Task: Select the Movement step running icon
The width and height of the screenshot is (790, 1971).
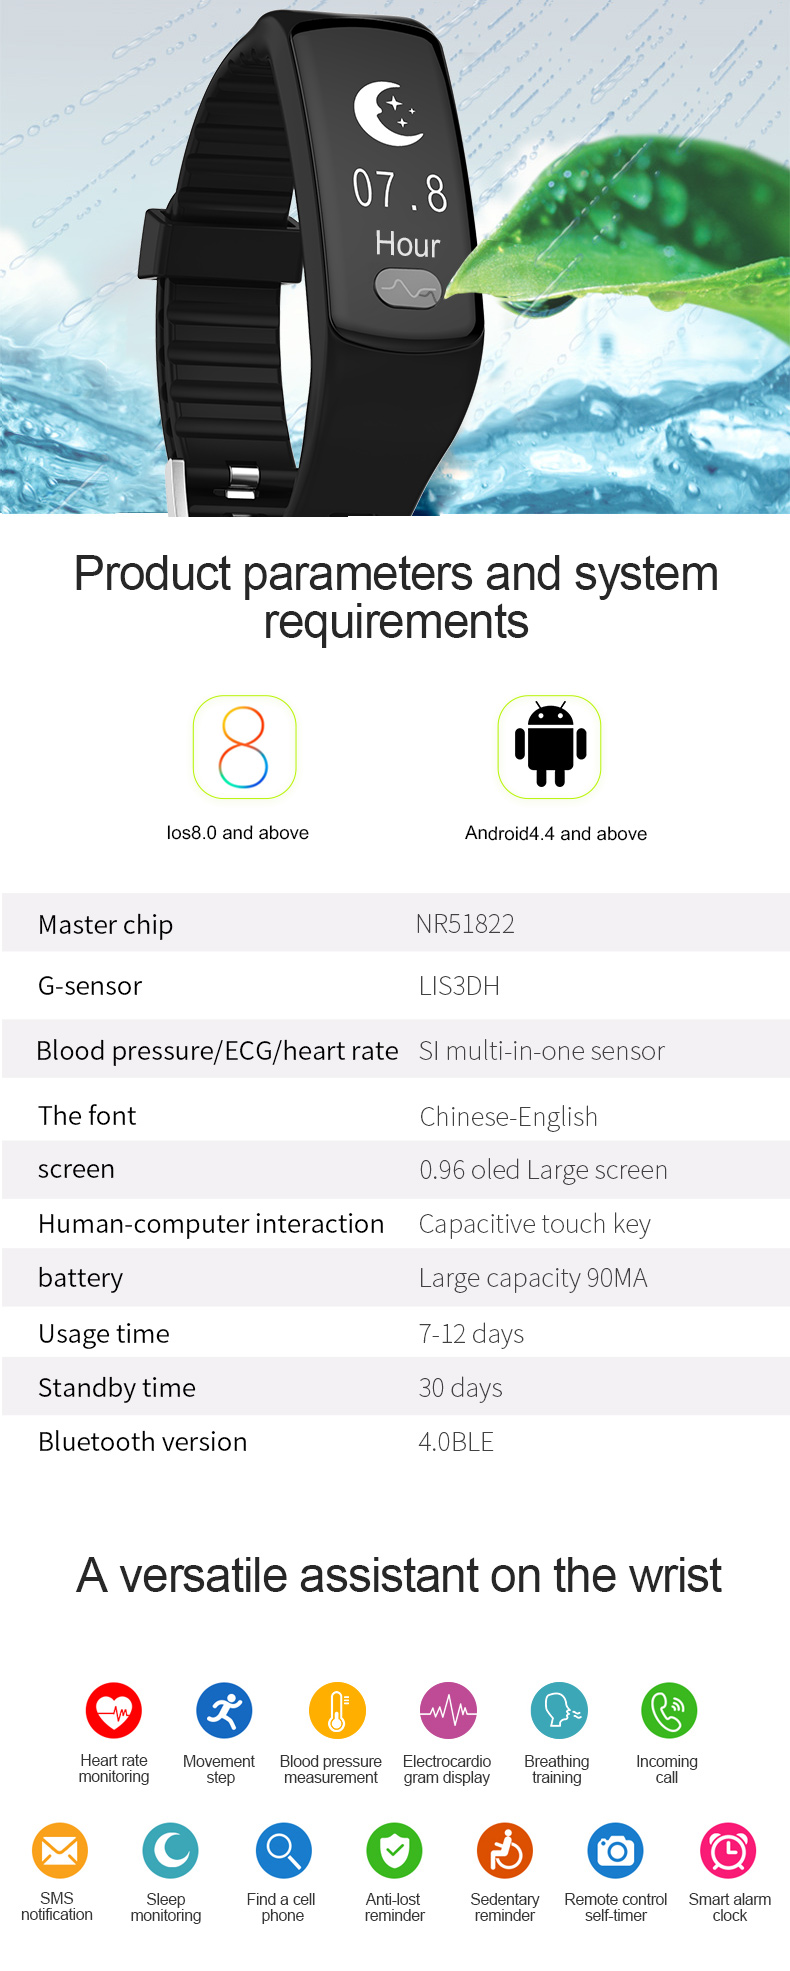Action: point(224,1710)
